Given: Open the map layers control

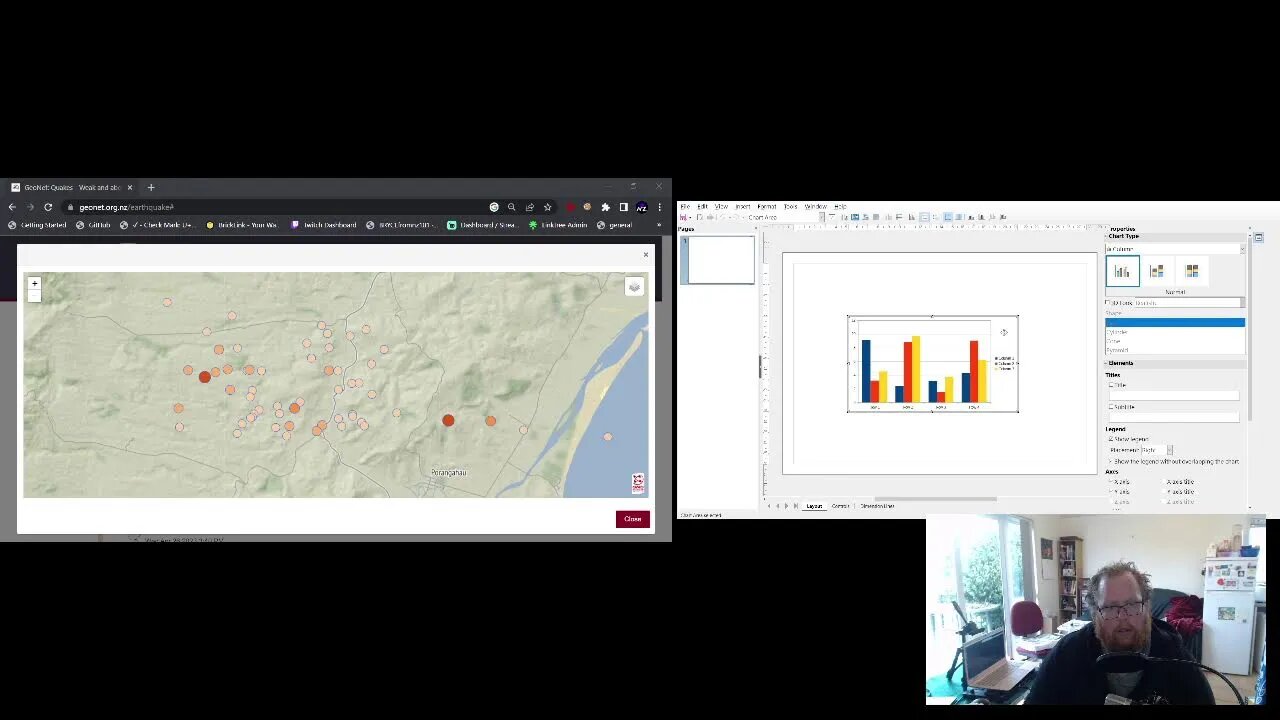Looking at the screenshot, I should pos(634,287).
